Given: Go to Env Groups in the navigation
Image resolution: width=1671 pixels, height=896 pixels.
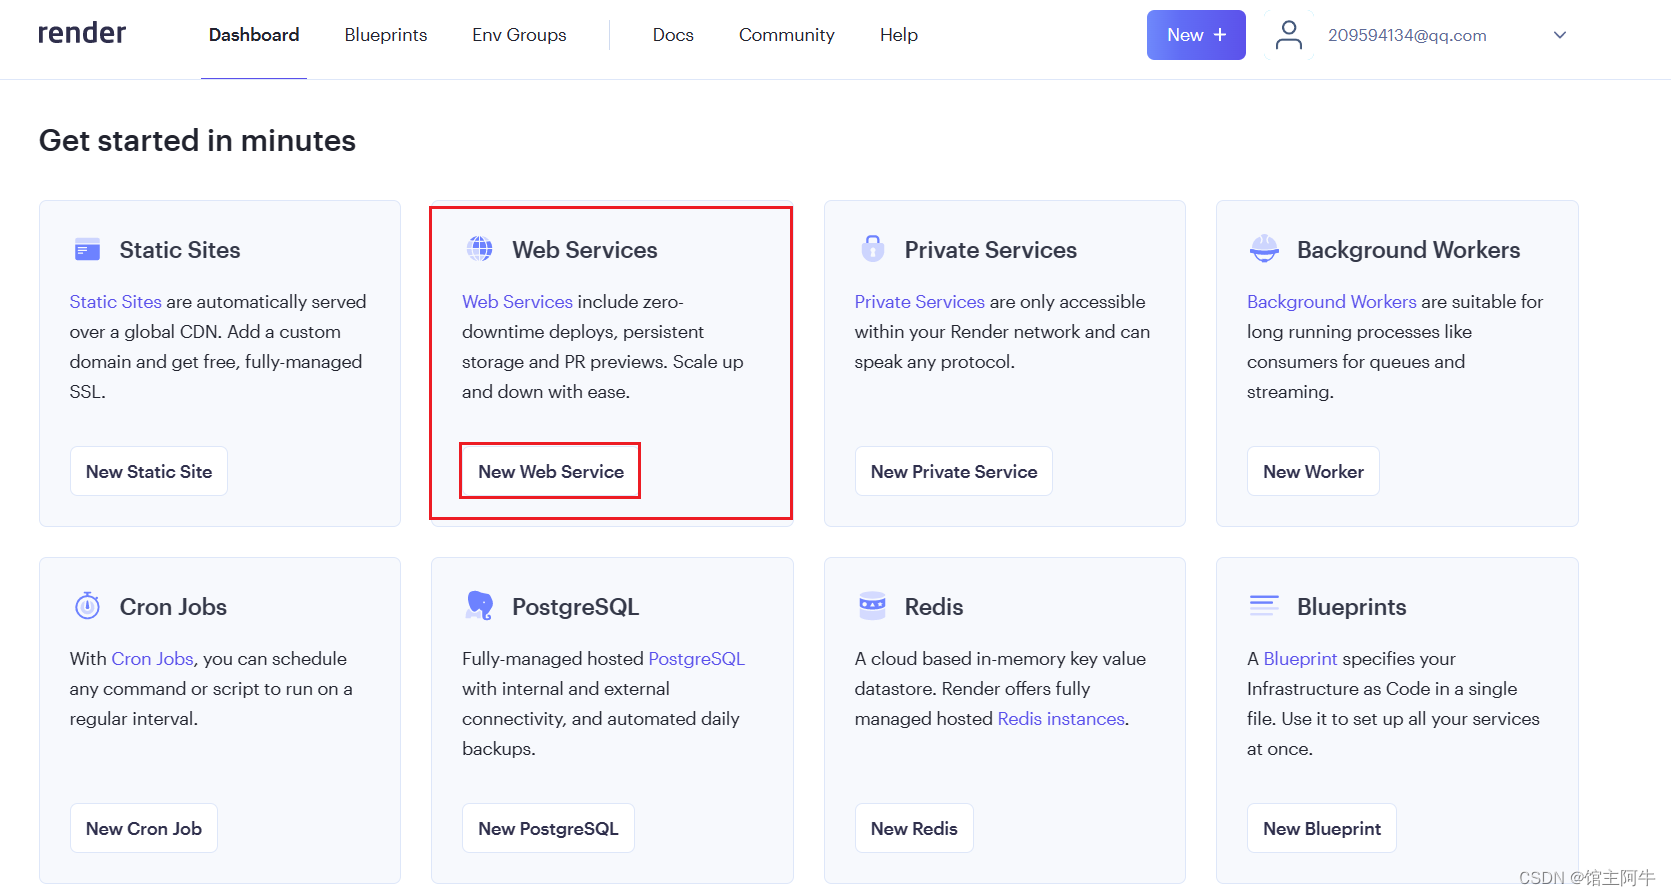Looking at the screenshot, I should [x=519, y=35].
